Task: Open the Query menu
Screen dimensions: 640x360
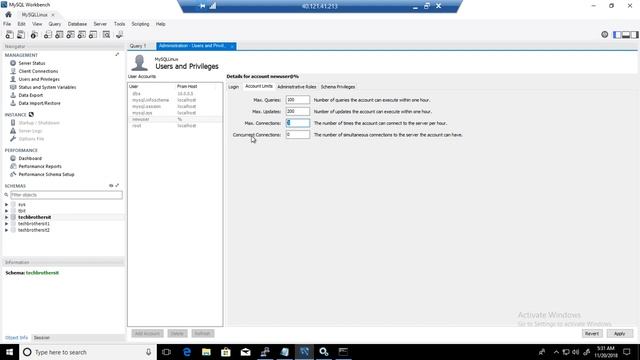Action: coord(55,24)
